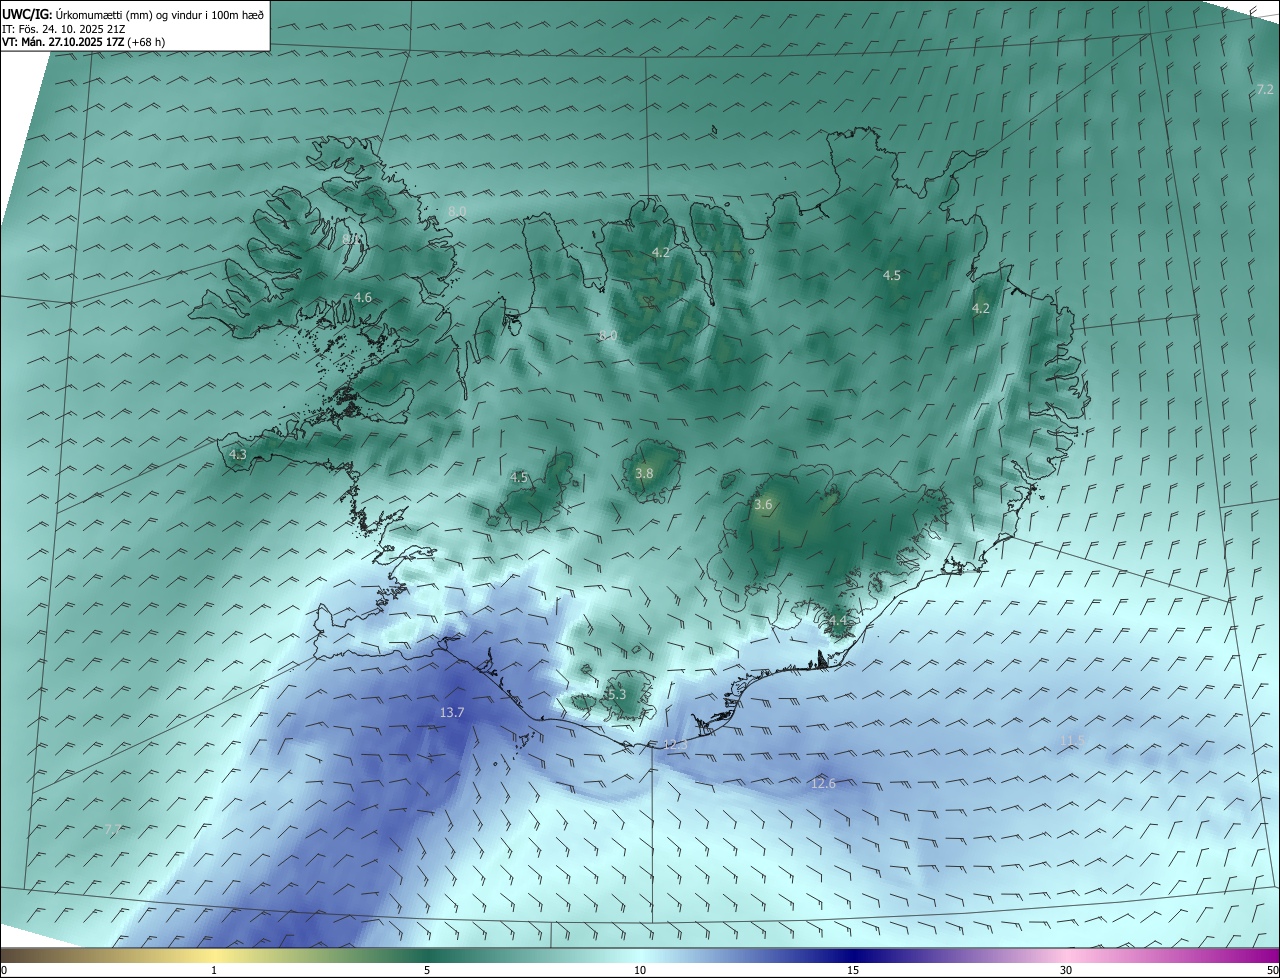Click the 5.3 value label on Mýrdalsjökull
This screenshot has height=978, width=1280.
[616, 694]
